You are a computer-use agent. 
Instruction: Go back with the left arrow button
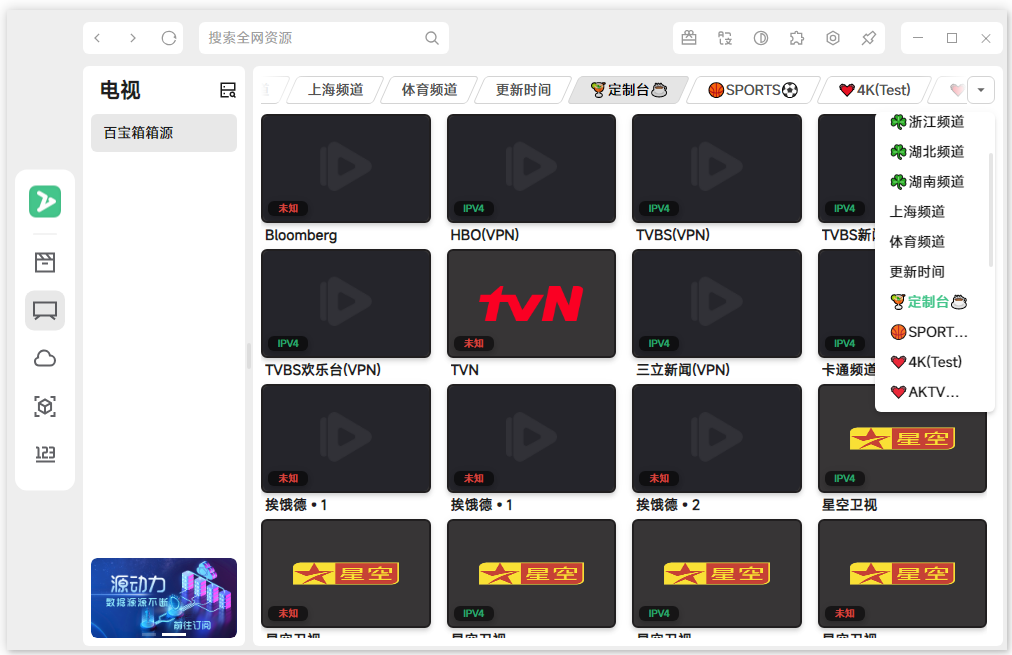(97, 38)
